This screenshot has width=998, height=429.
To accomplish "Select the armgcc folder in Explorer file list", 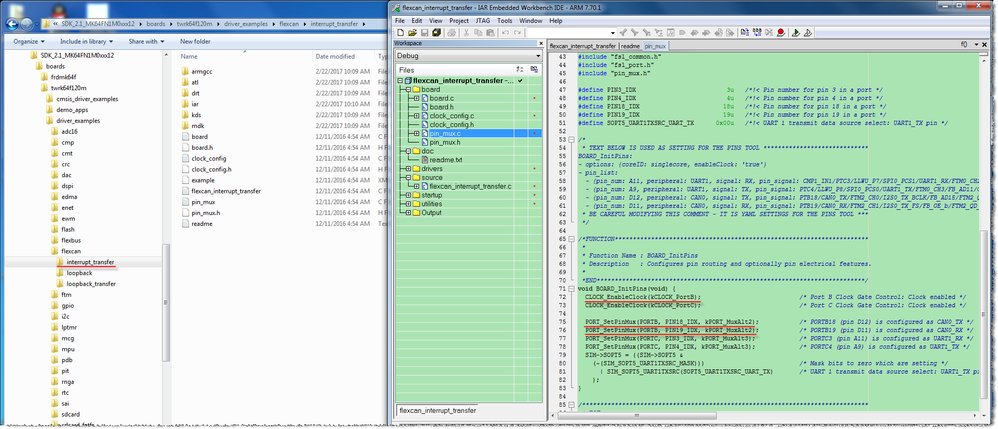I will tap(201, 72).
